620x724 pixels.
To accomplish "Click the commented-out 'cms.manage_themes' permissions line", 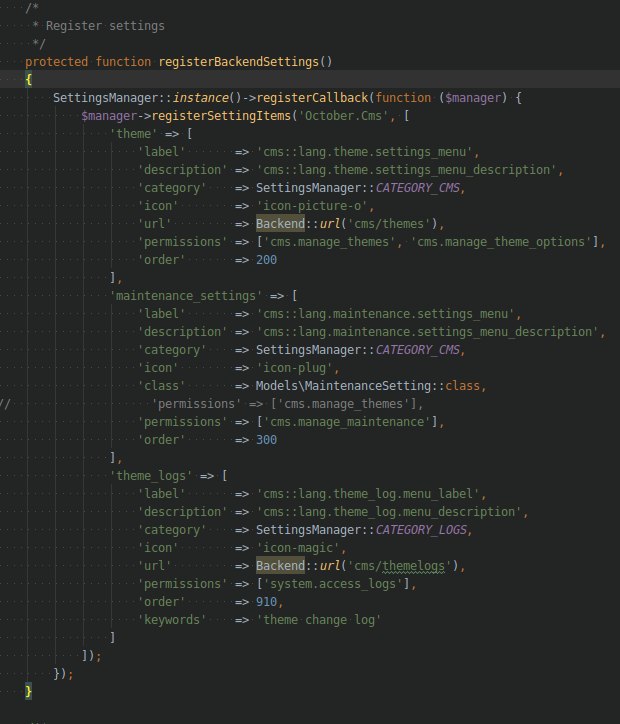I will tap(287, 404).
